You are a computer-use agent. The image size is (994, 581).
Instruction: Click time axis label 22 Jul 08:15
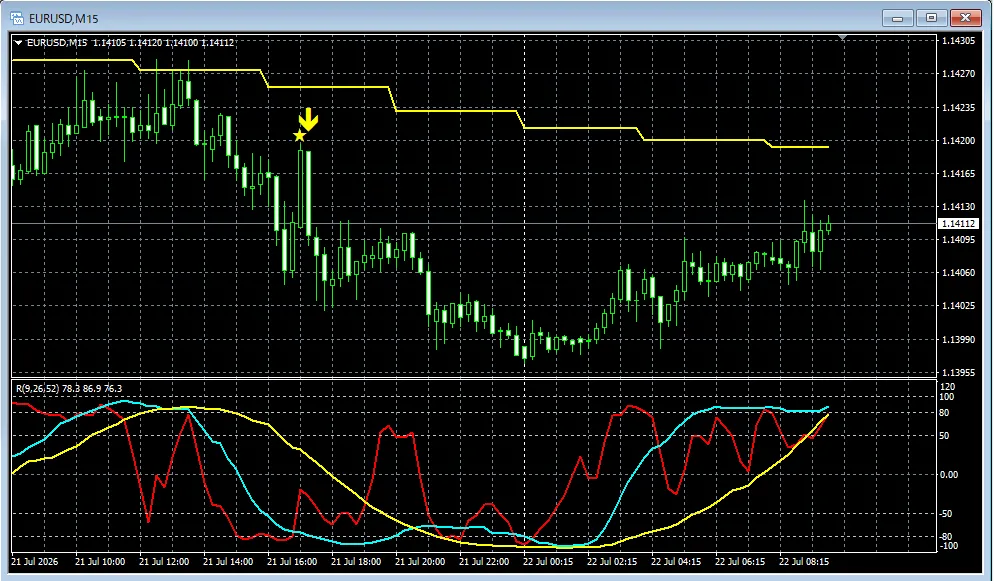click(804, 561)
